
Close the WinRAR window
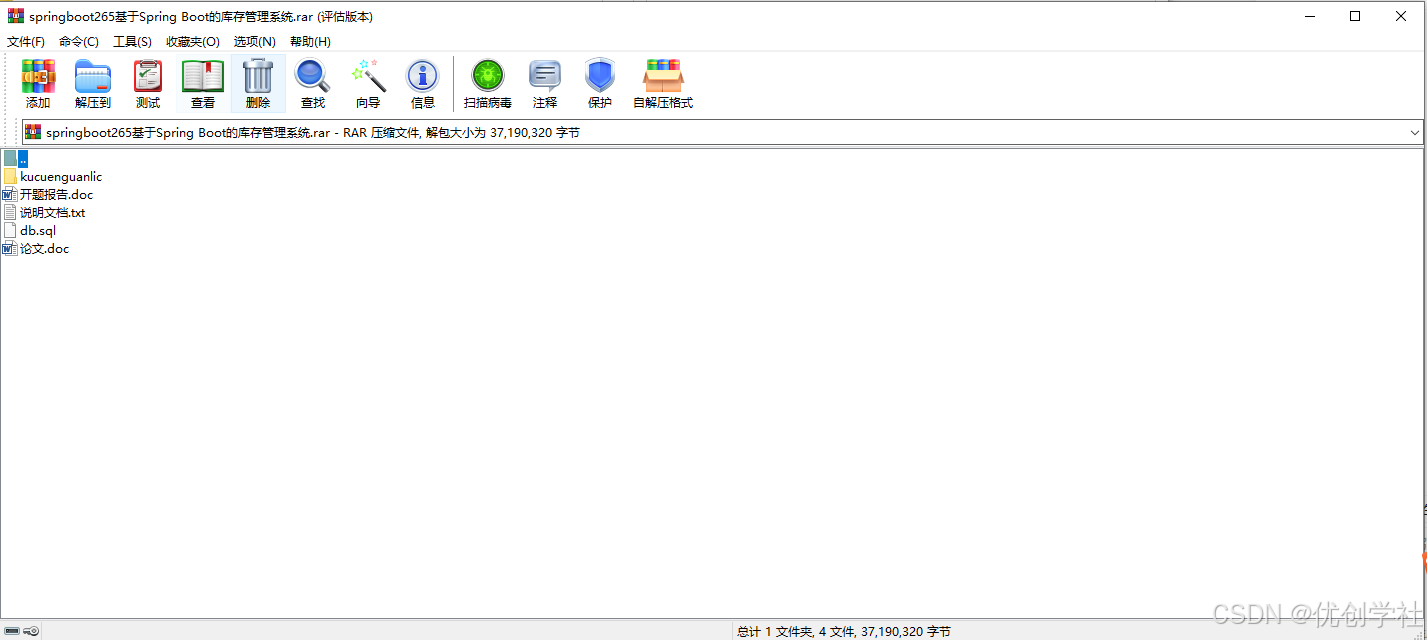point(1401,16)
